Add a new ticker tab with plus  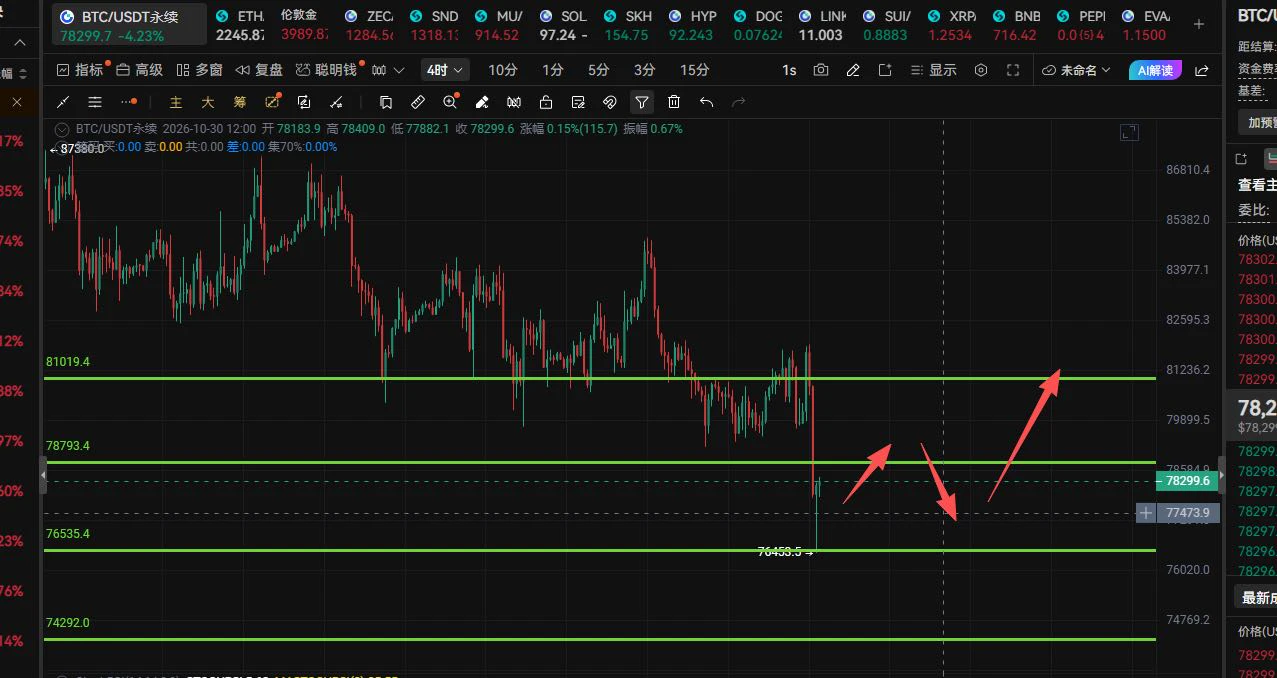tap(1199, 24)
